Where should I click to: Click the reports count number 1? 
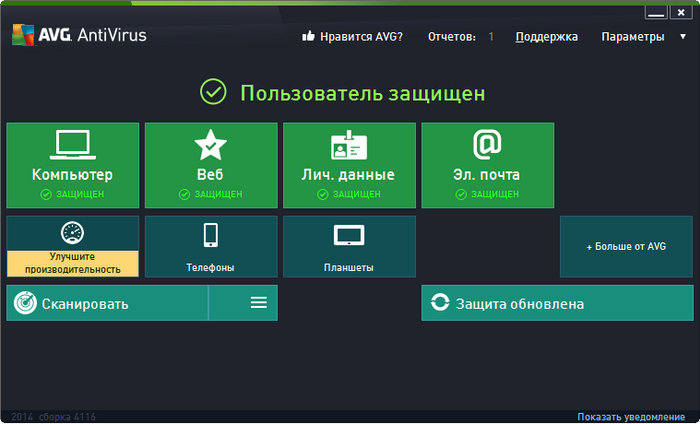(x=491, y=37)
